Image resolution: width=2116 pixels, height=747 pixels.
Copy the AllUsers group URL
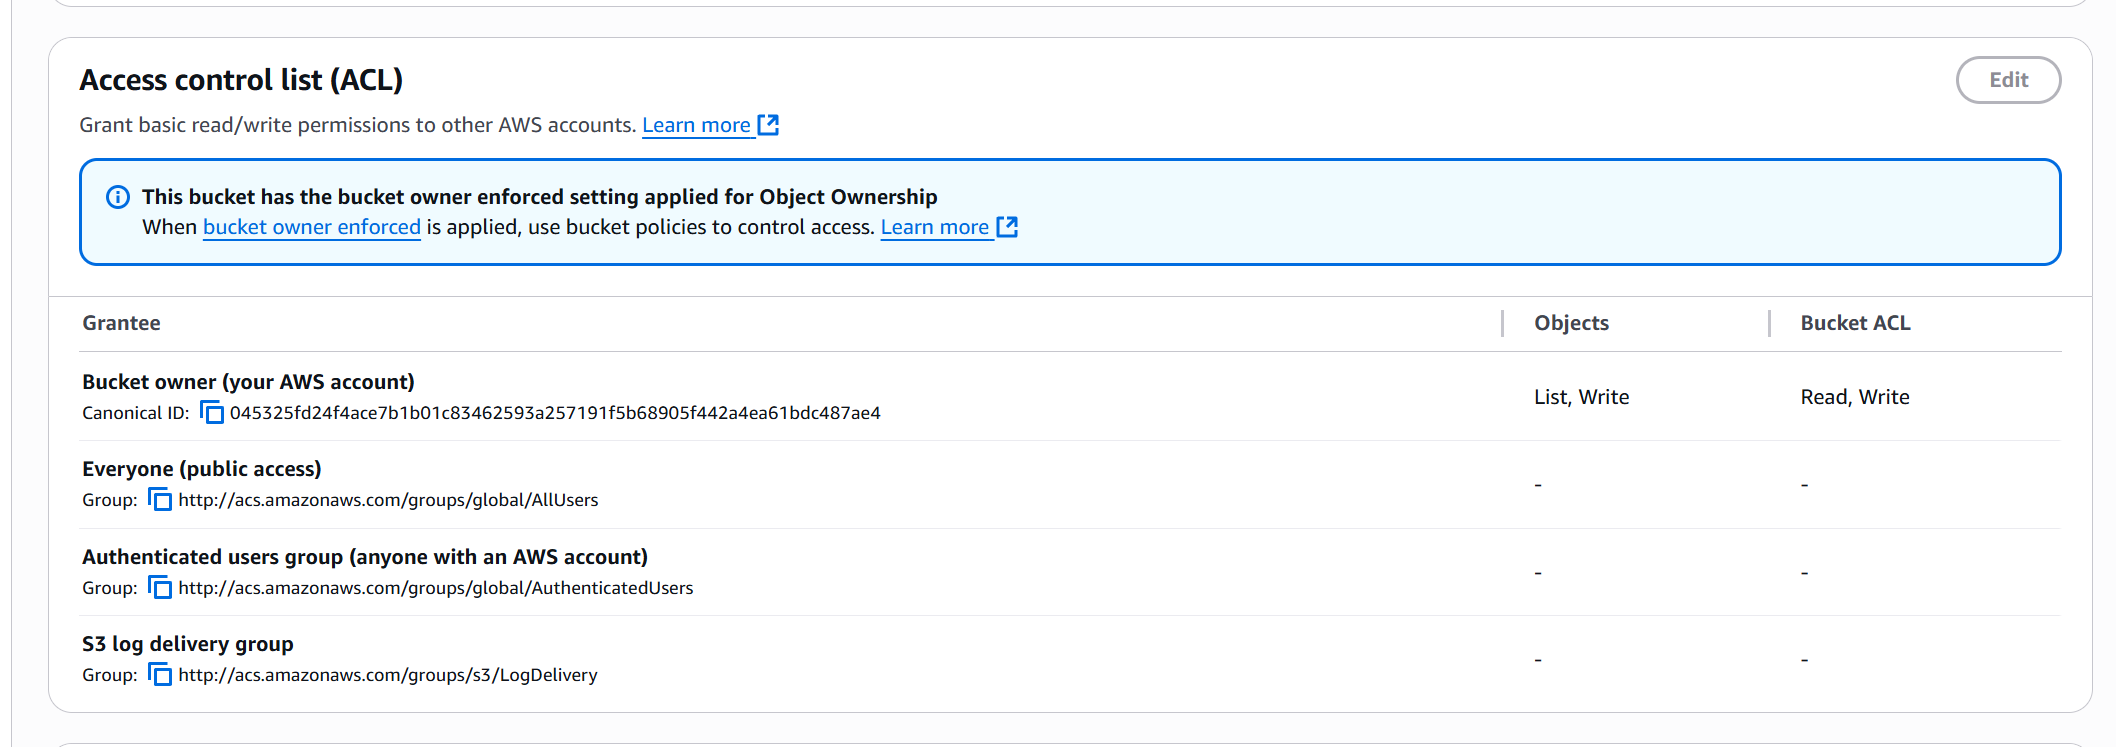(160, 499)
